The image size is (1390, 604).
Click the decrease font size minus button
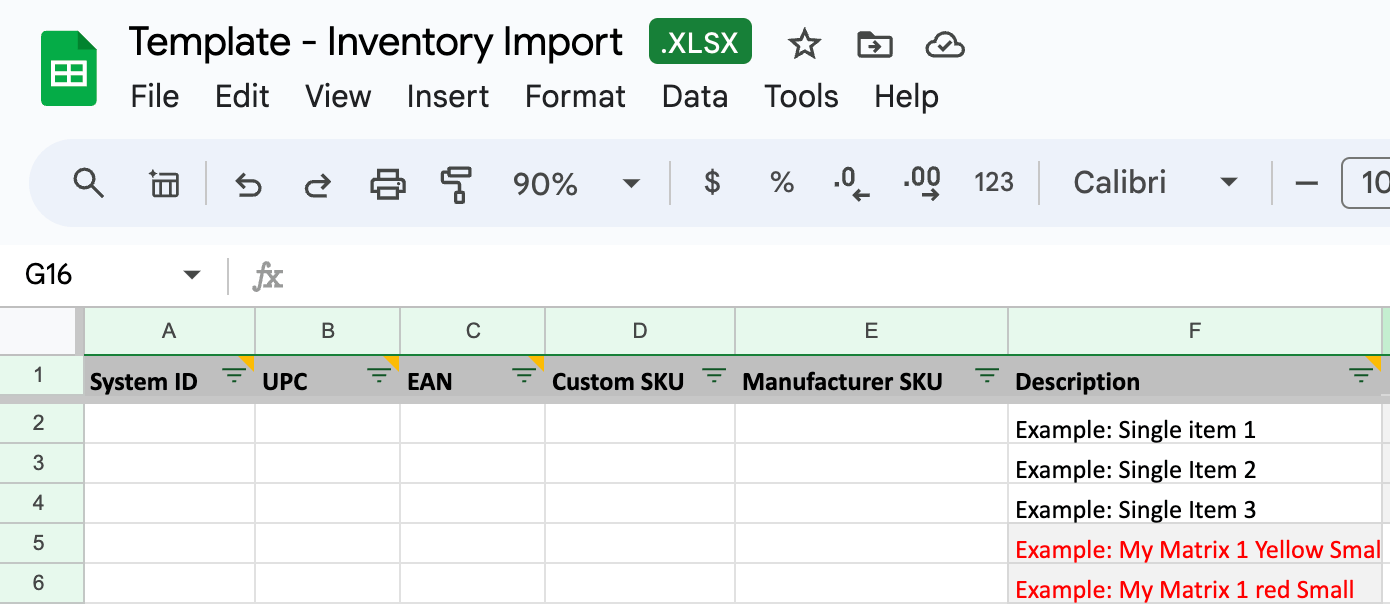pos(1306,183)
